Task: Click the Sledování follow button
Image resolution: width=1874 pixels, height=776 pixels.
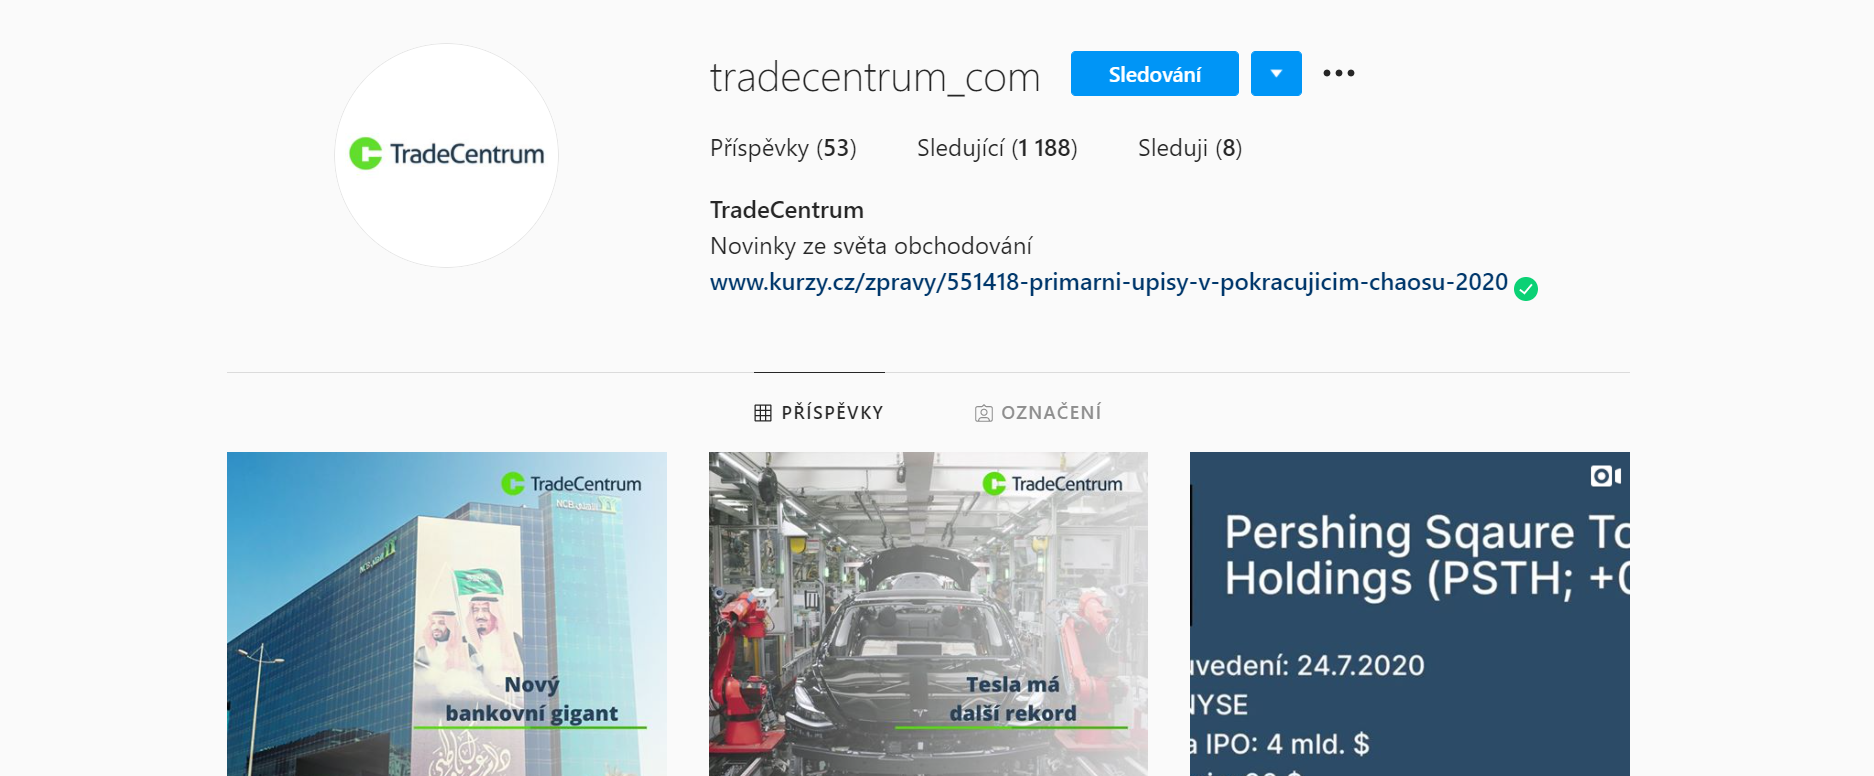Action: click(1154, 73)
